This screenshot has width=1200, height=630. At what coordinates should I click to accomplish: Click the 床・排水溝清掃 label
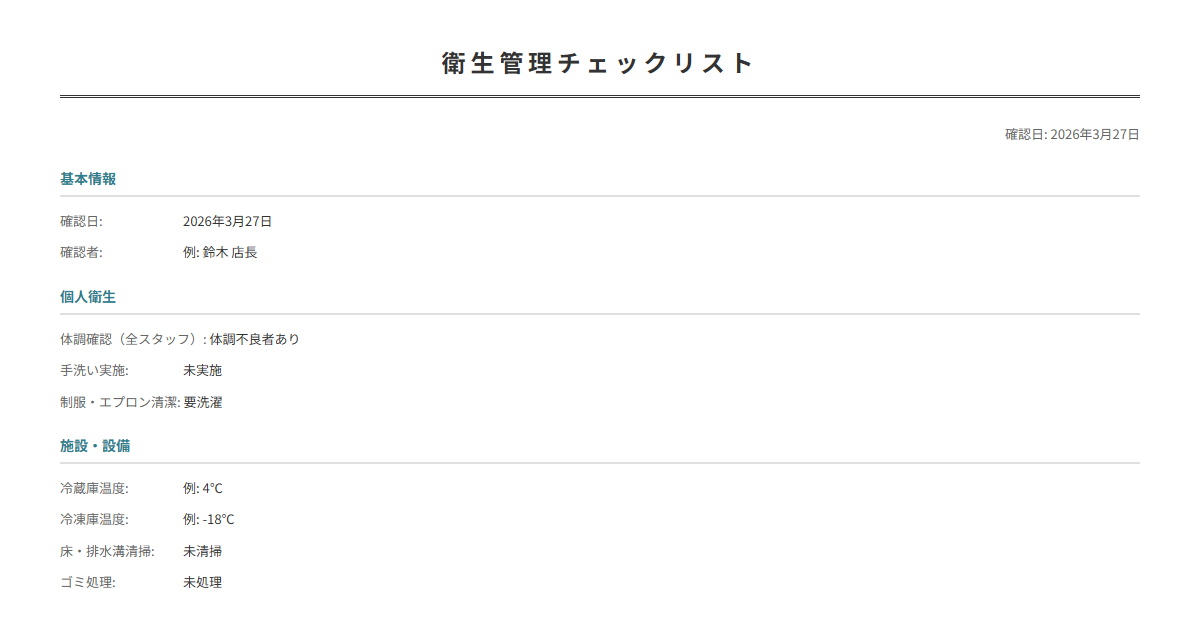point(107,551)
